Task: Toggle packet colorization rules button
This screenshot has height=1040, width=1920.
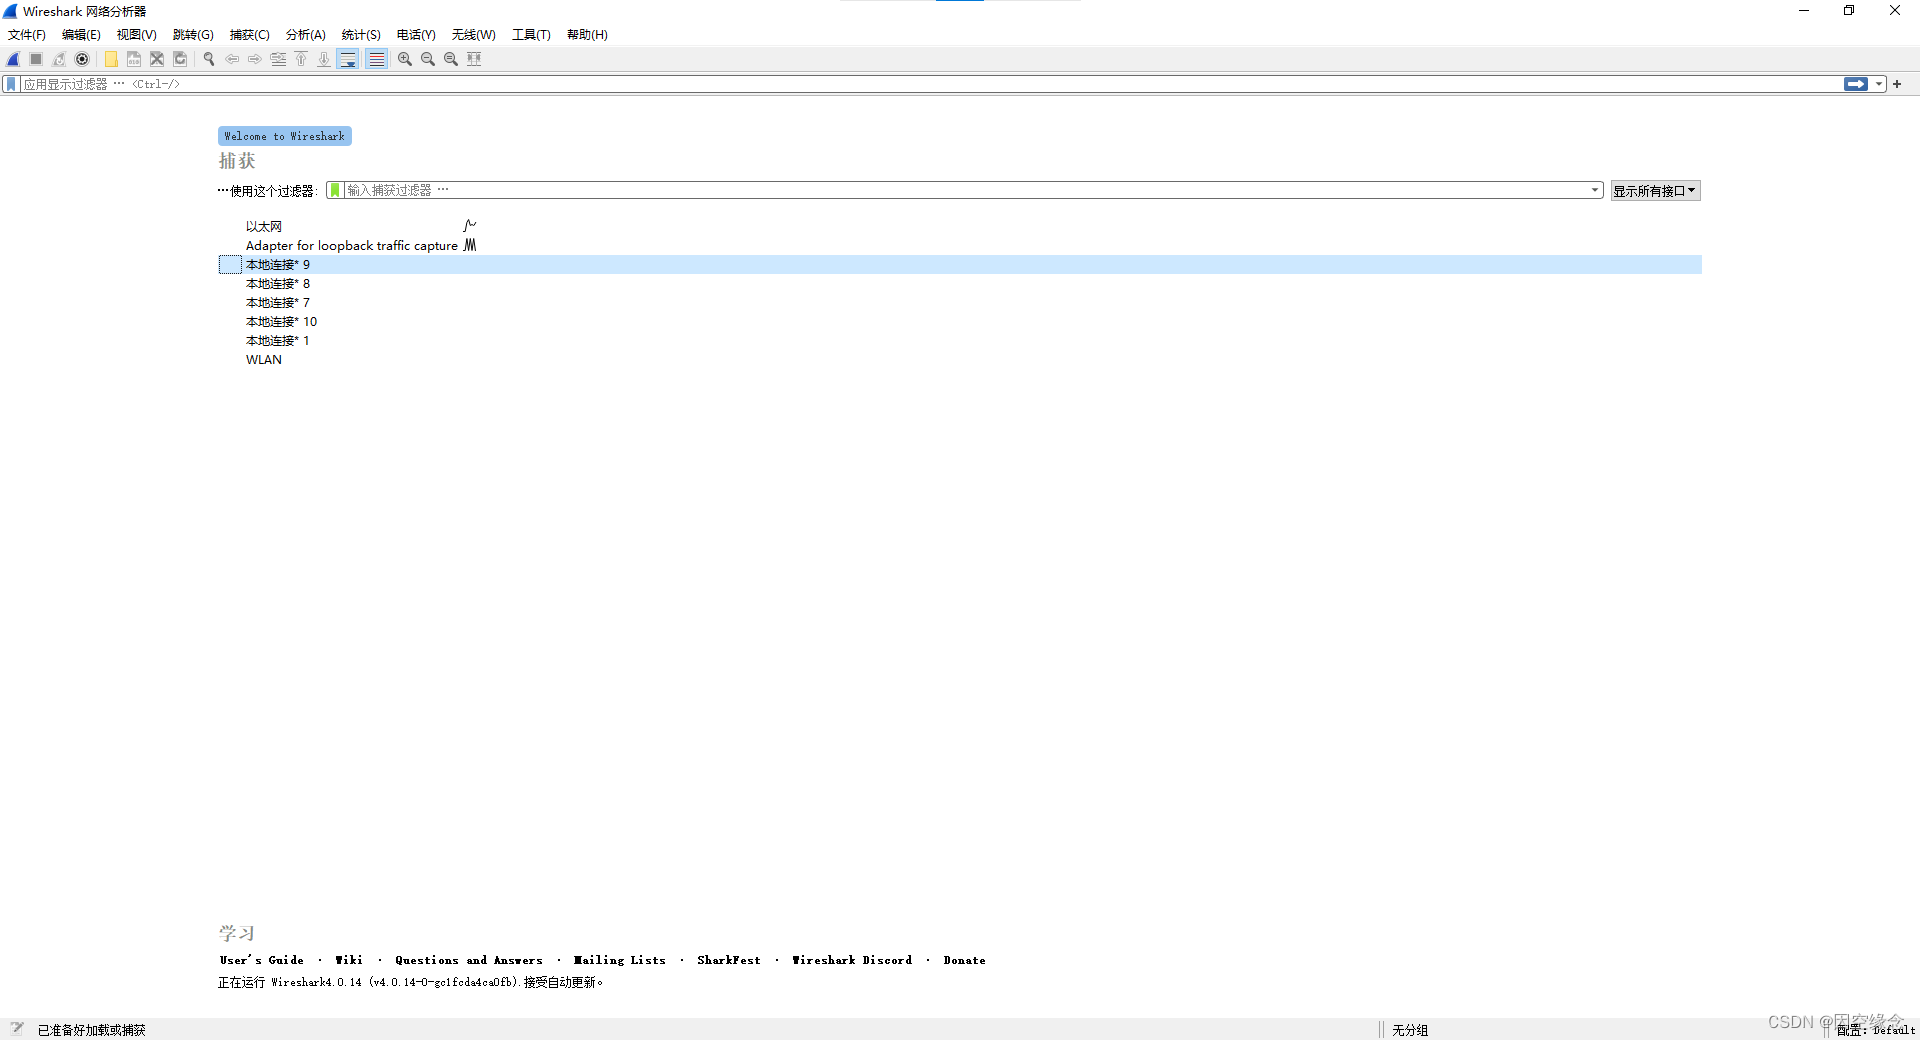Action: pyautogui.click(x=376, y=59)
